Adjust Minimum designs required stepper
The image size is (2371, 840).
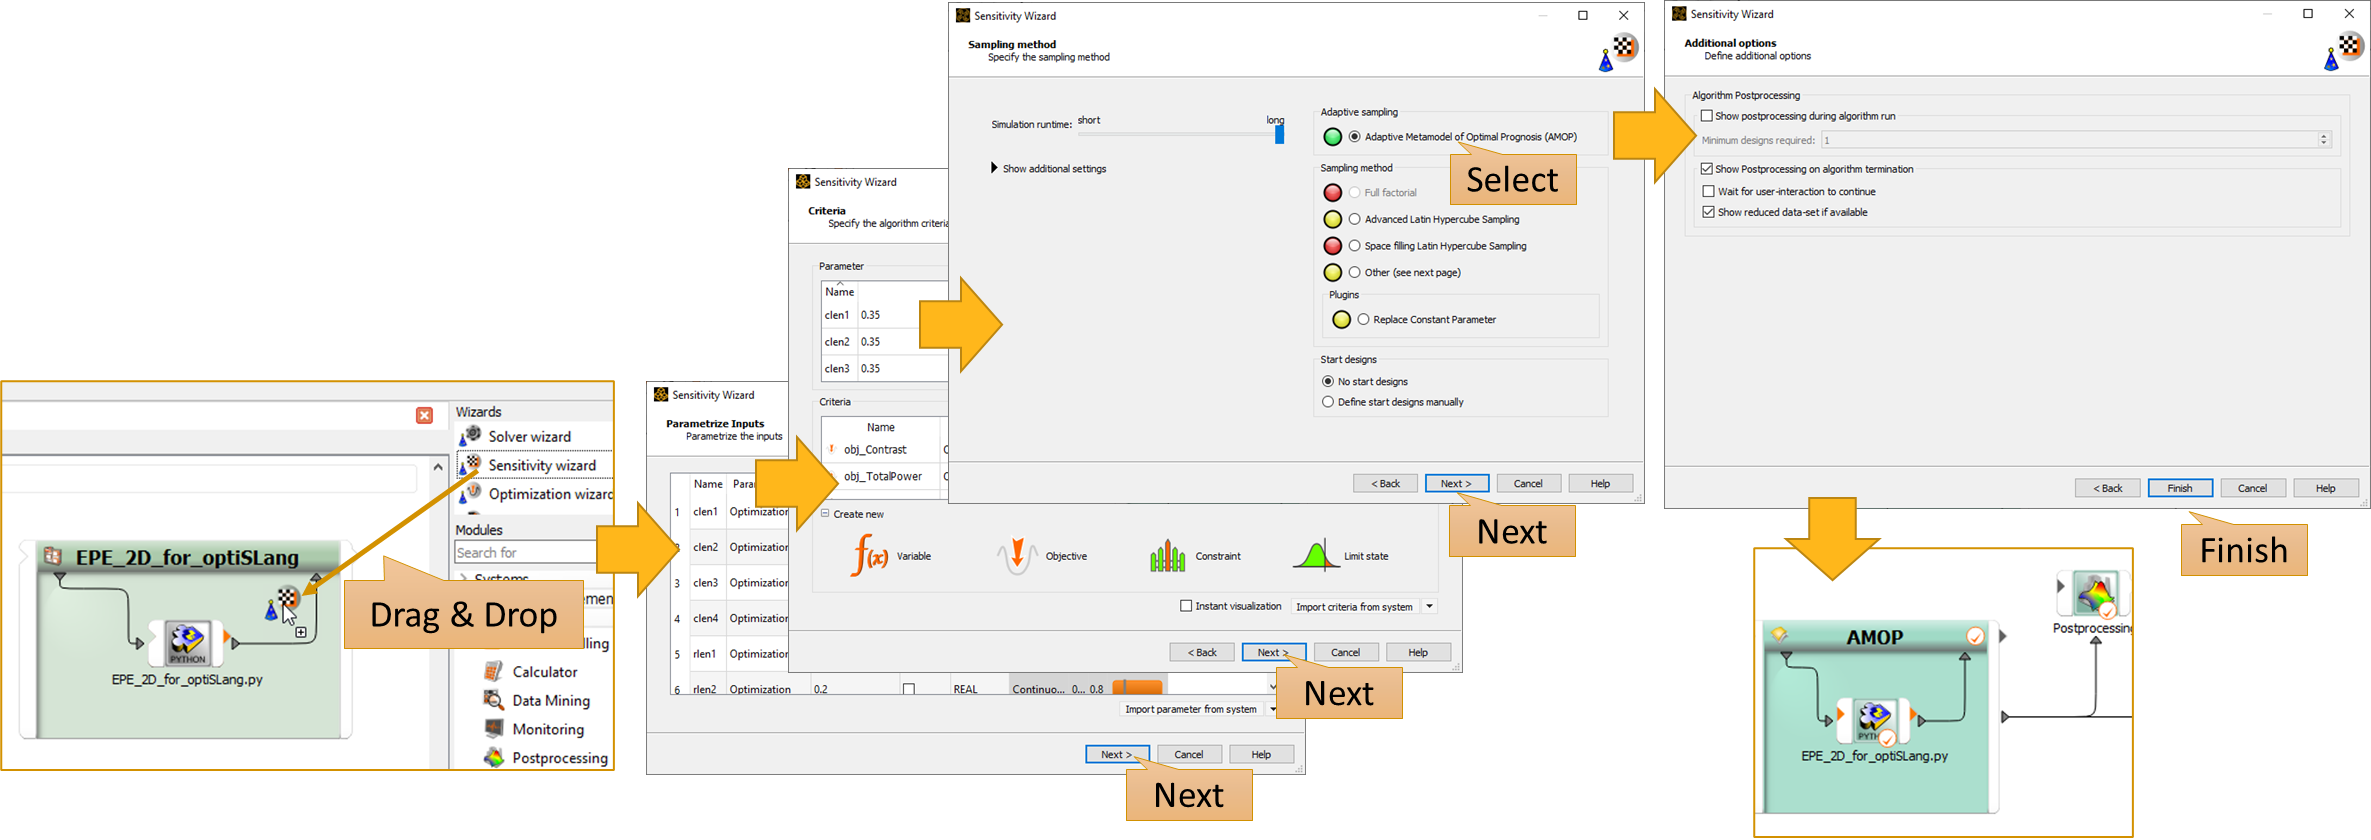tap(2323, 140)
